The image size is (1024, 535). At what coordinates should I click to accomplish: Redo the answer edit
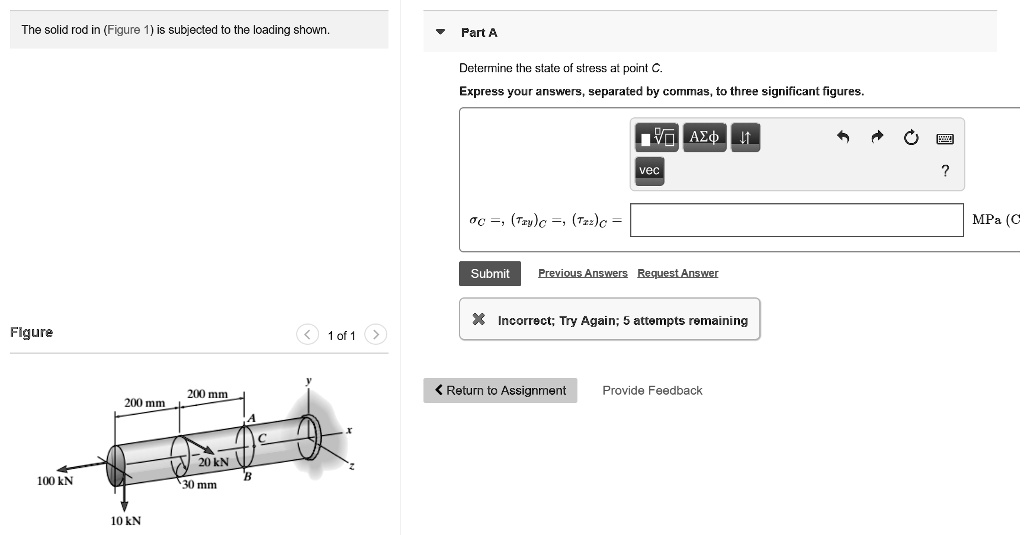coord(877,138)
